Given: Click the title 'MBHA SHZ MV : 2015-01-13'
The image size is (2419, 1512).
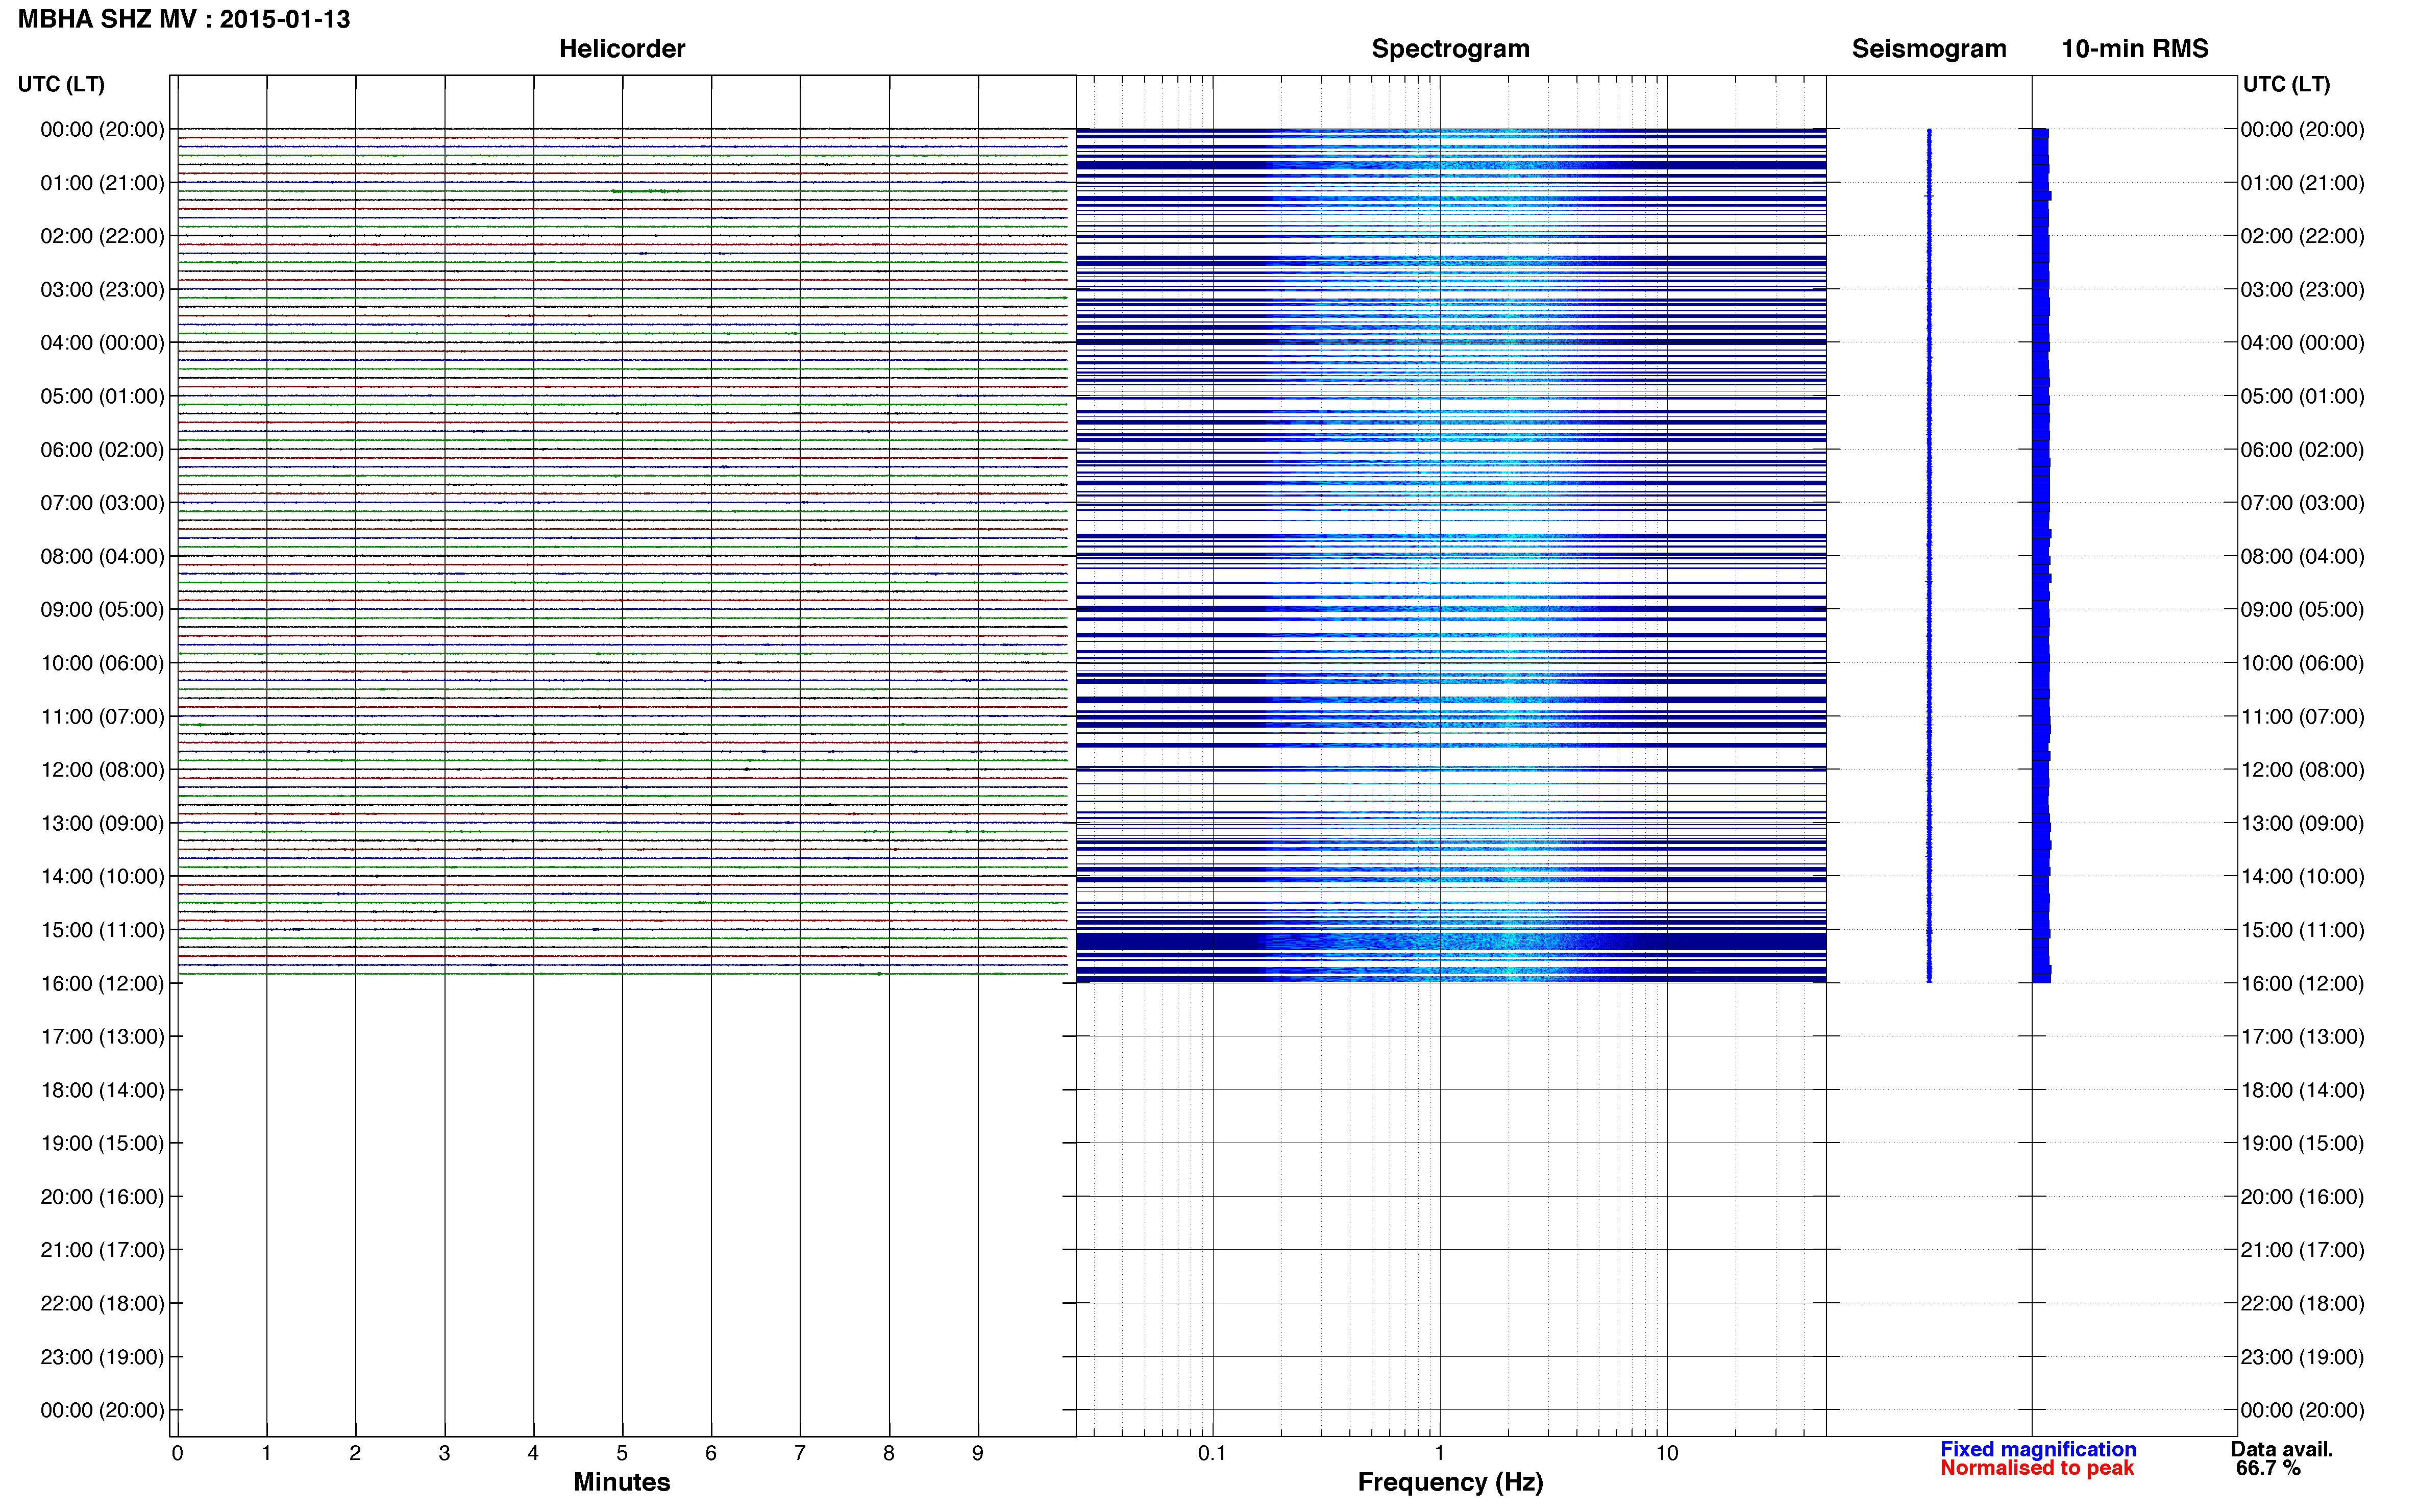Looking at the screenshot, I should click(184, 19).
